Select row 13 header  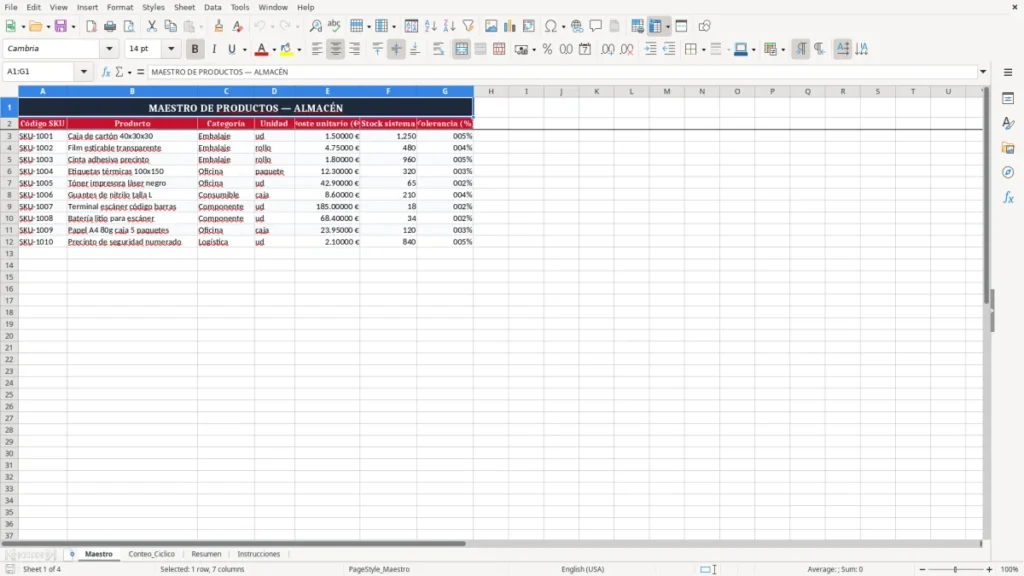tap(9, 253)
